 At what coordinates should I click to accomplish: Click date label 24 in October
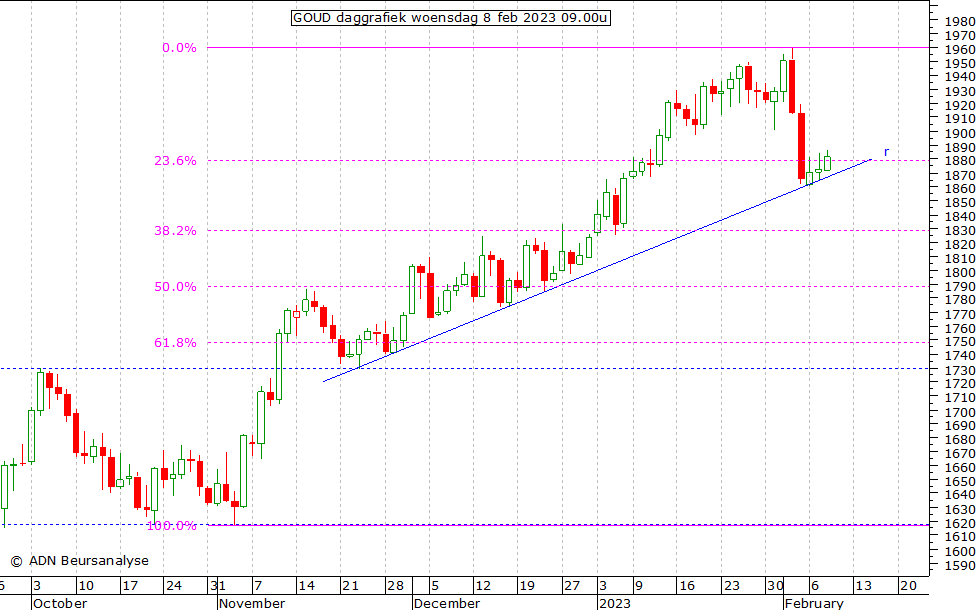(174, 586)
